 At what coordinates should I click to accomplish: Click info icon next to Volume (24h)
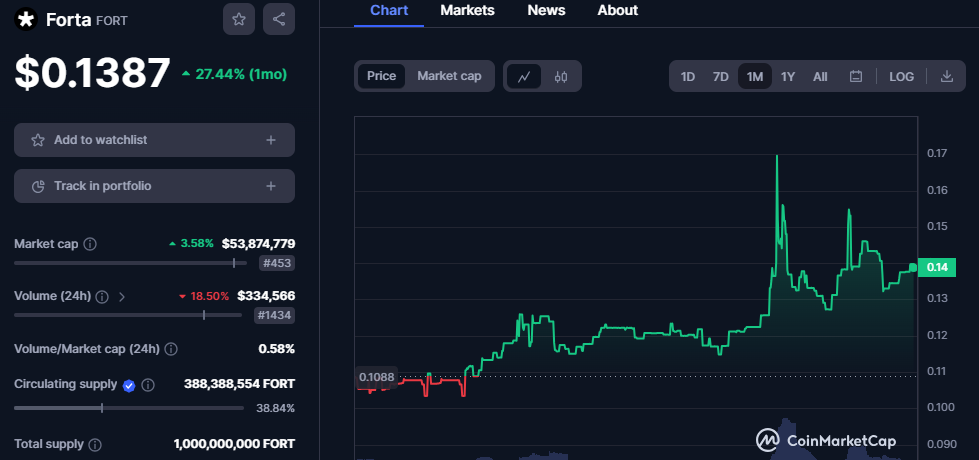[x=102, y=296]
